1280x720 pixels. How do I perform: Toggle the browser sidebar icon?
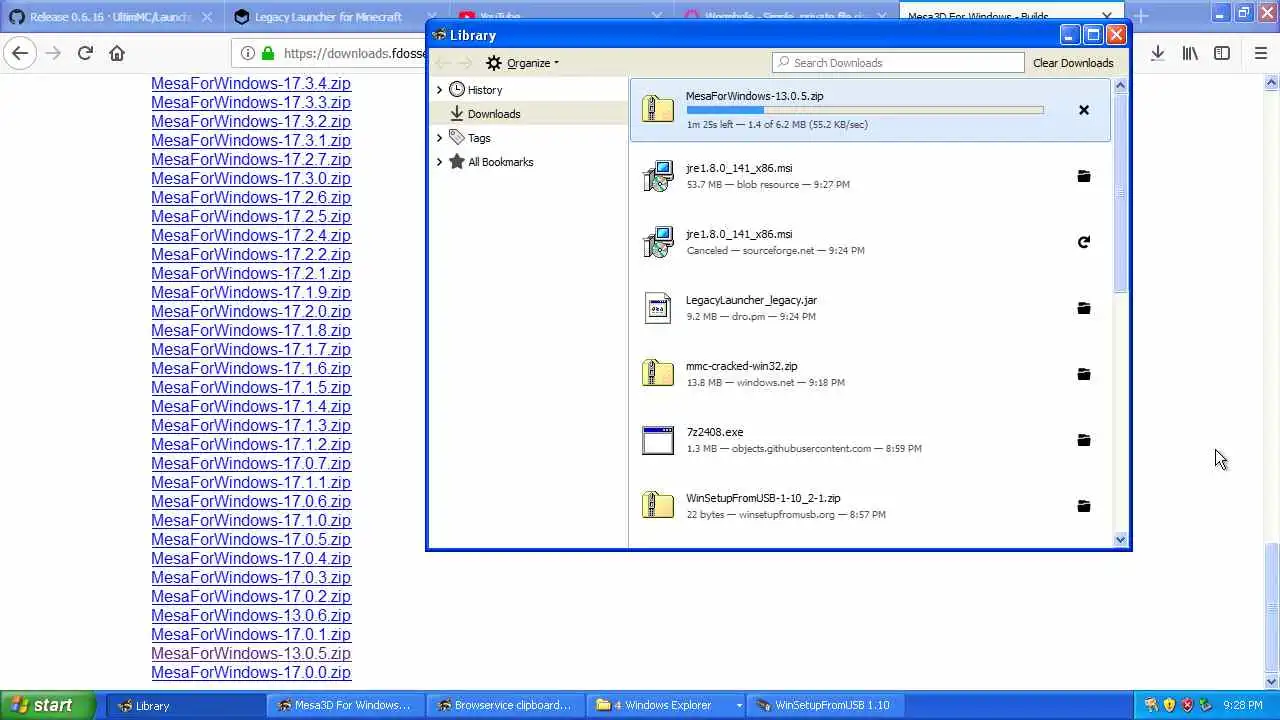[1222, 53]
